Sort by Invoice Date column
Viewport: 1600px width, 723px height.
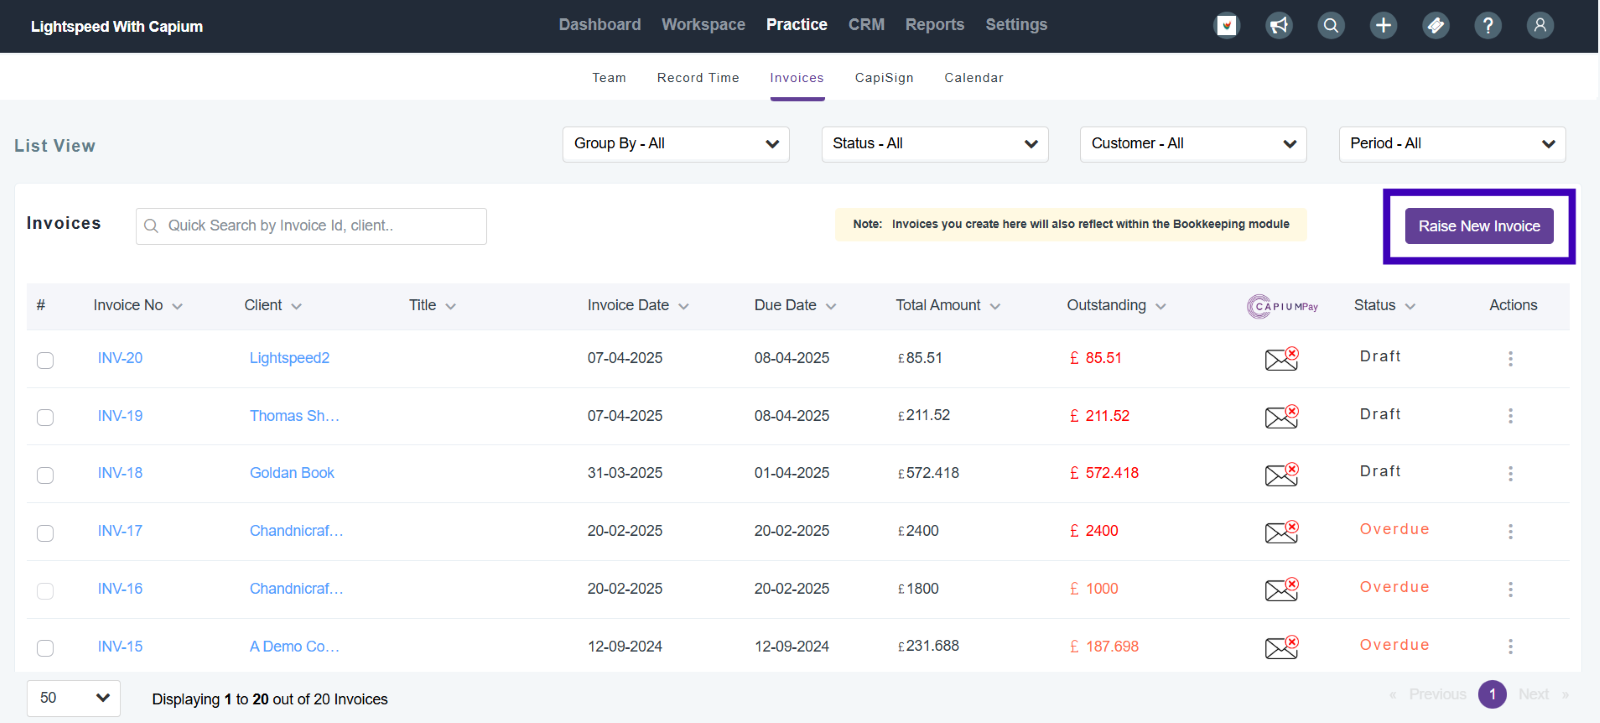638,305
